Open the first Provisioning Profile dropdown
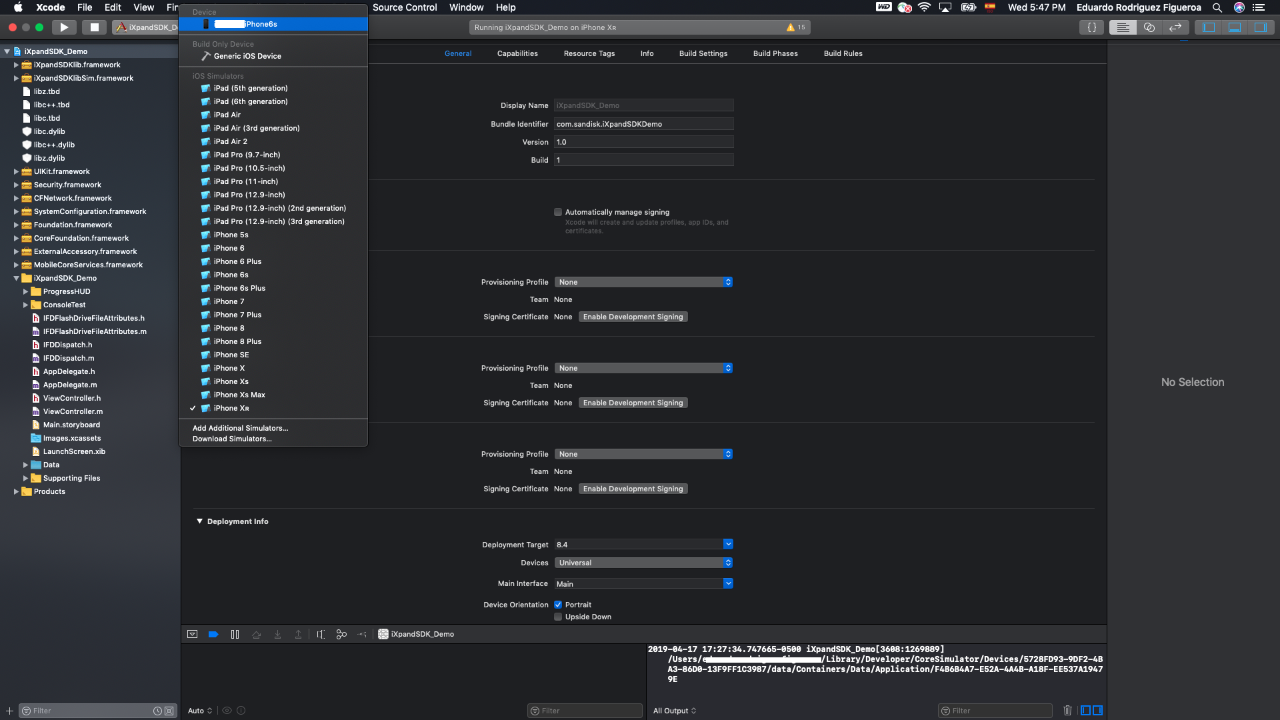 (643, 282)
